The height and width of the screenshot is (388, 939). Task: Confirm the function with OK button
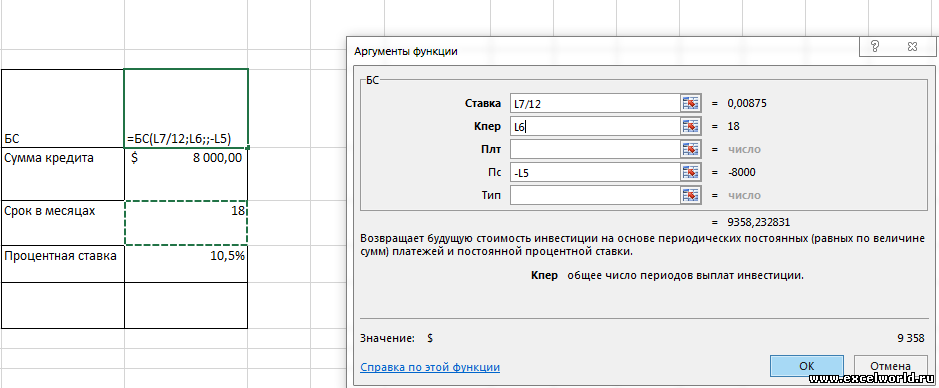pyautogui.click(x=807, y=366)
